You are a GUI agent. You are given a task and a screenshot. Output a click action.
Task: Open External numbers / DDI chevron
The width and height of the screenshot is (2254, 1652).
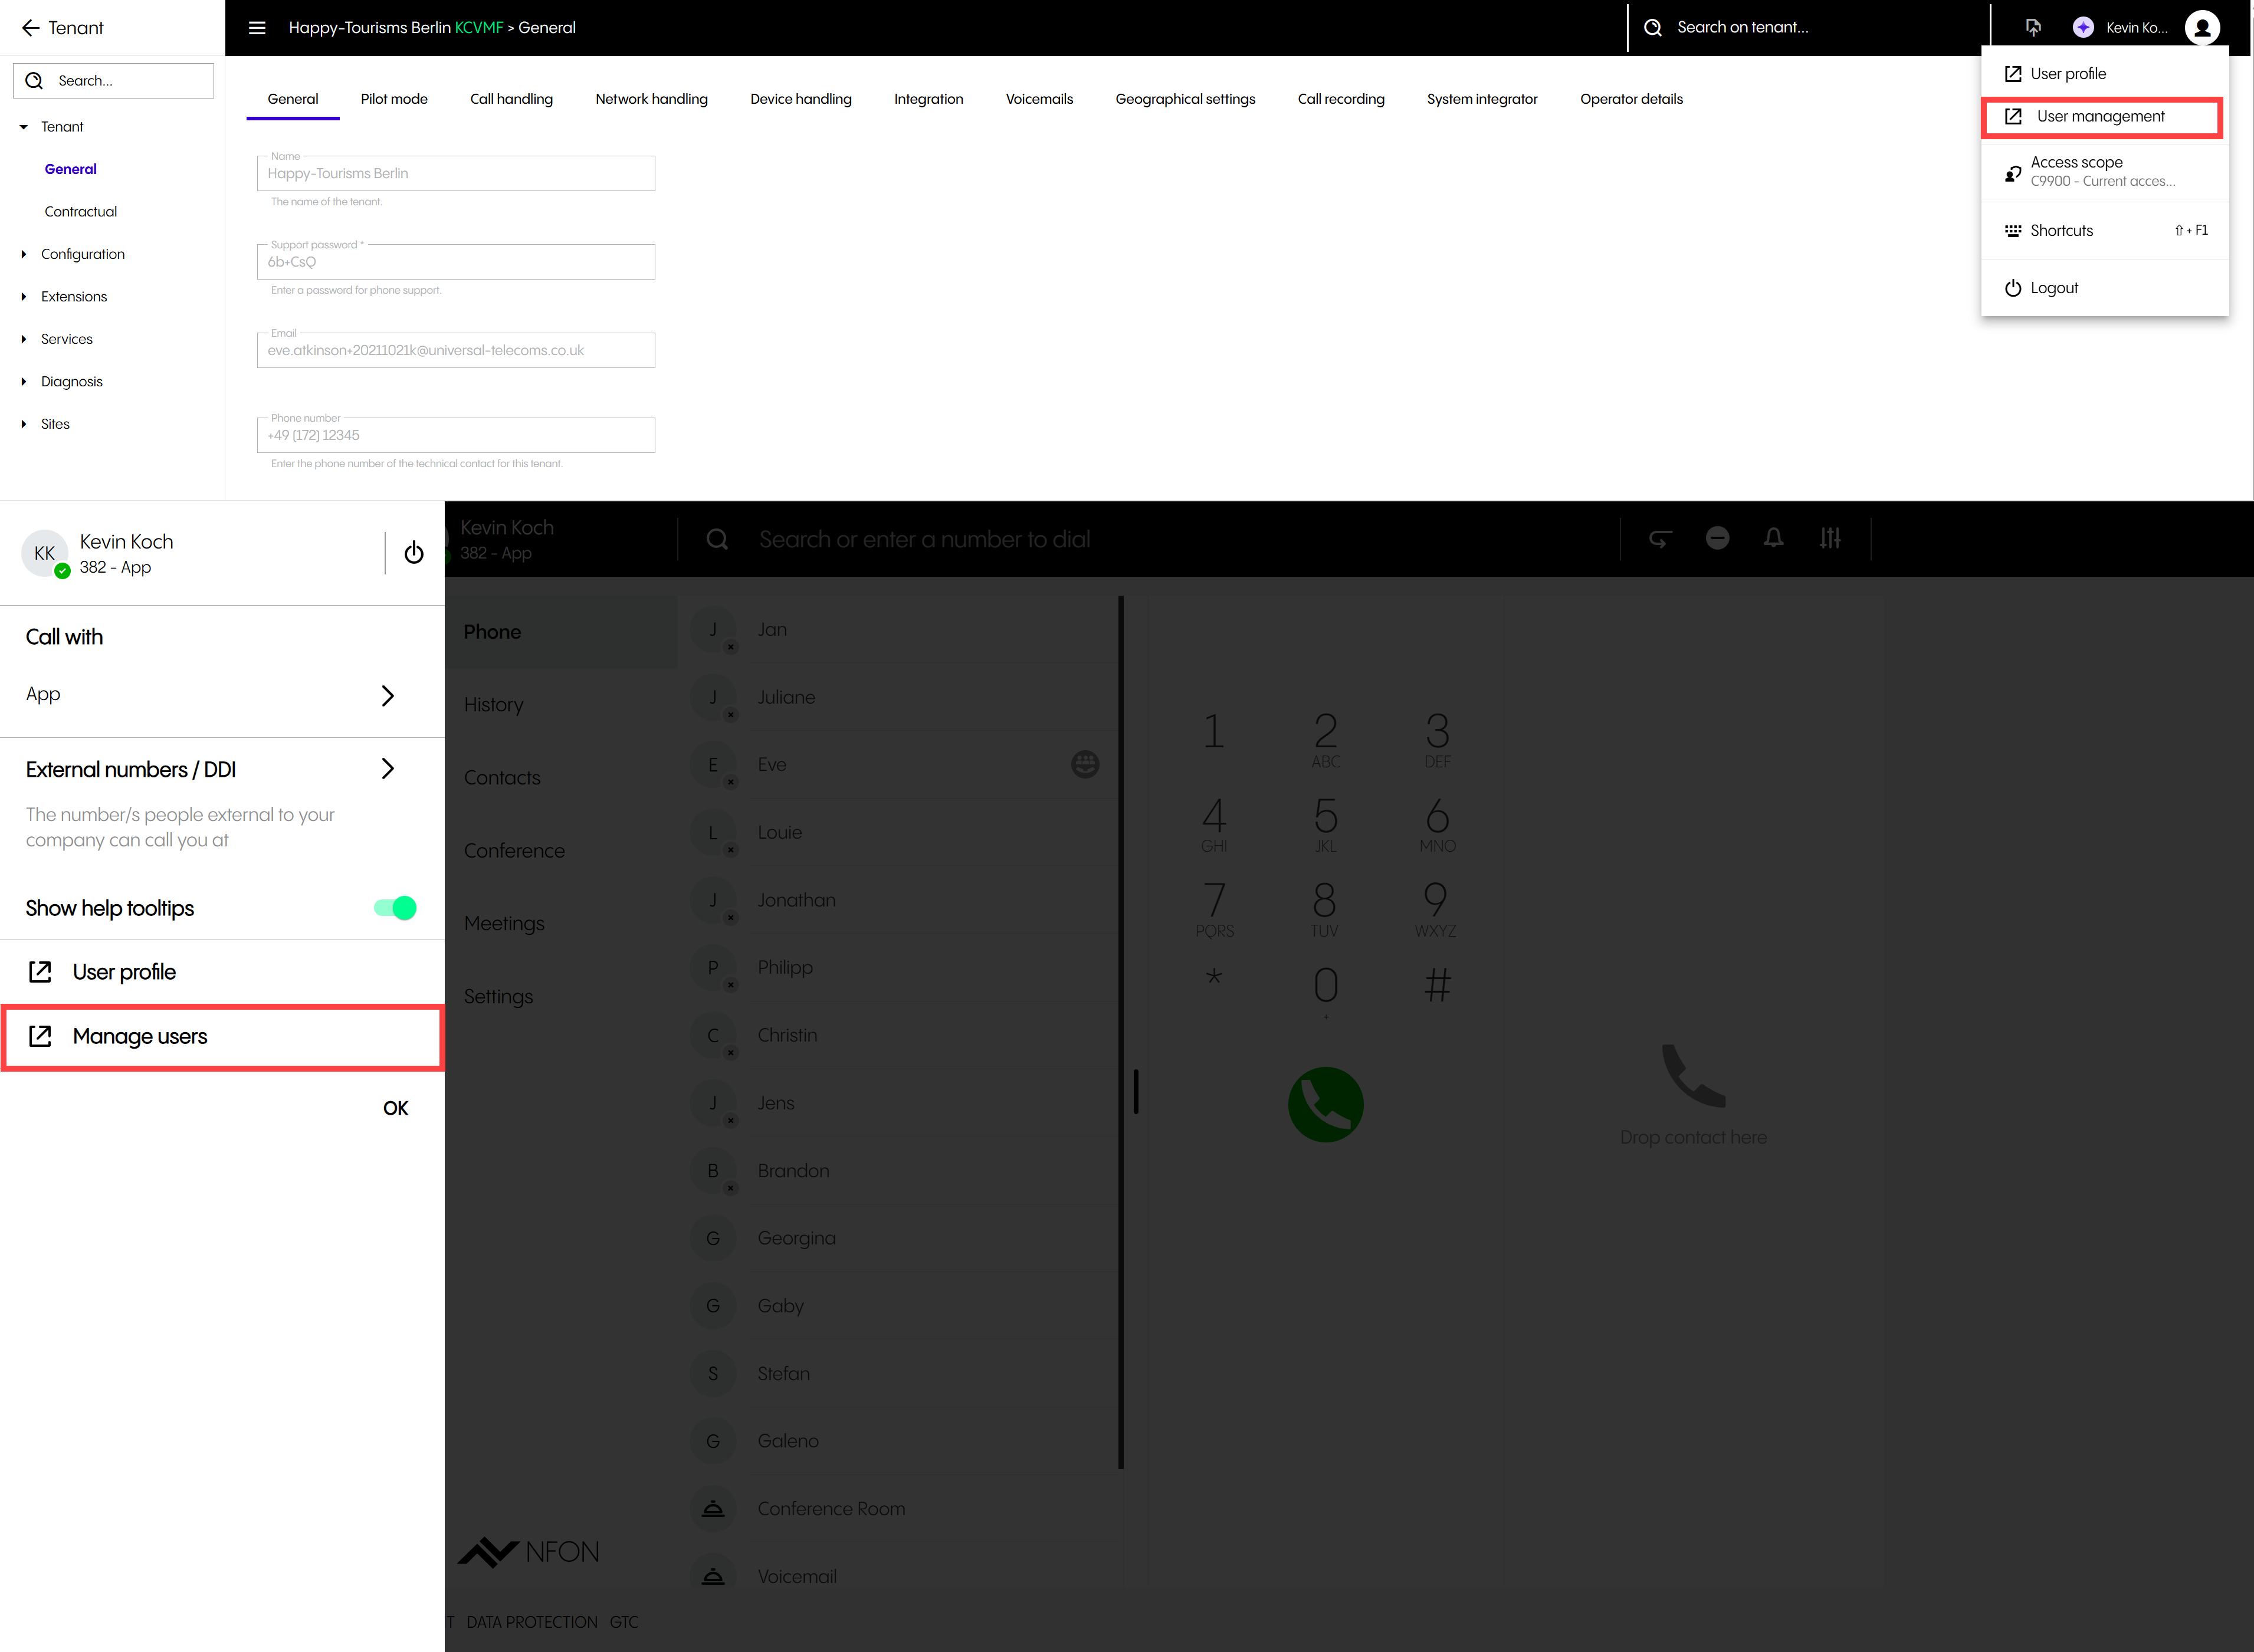coord(388,769)
